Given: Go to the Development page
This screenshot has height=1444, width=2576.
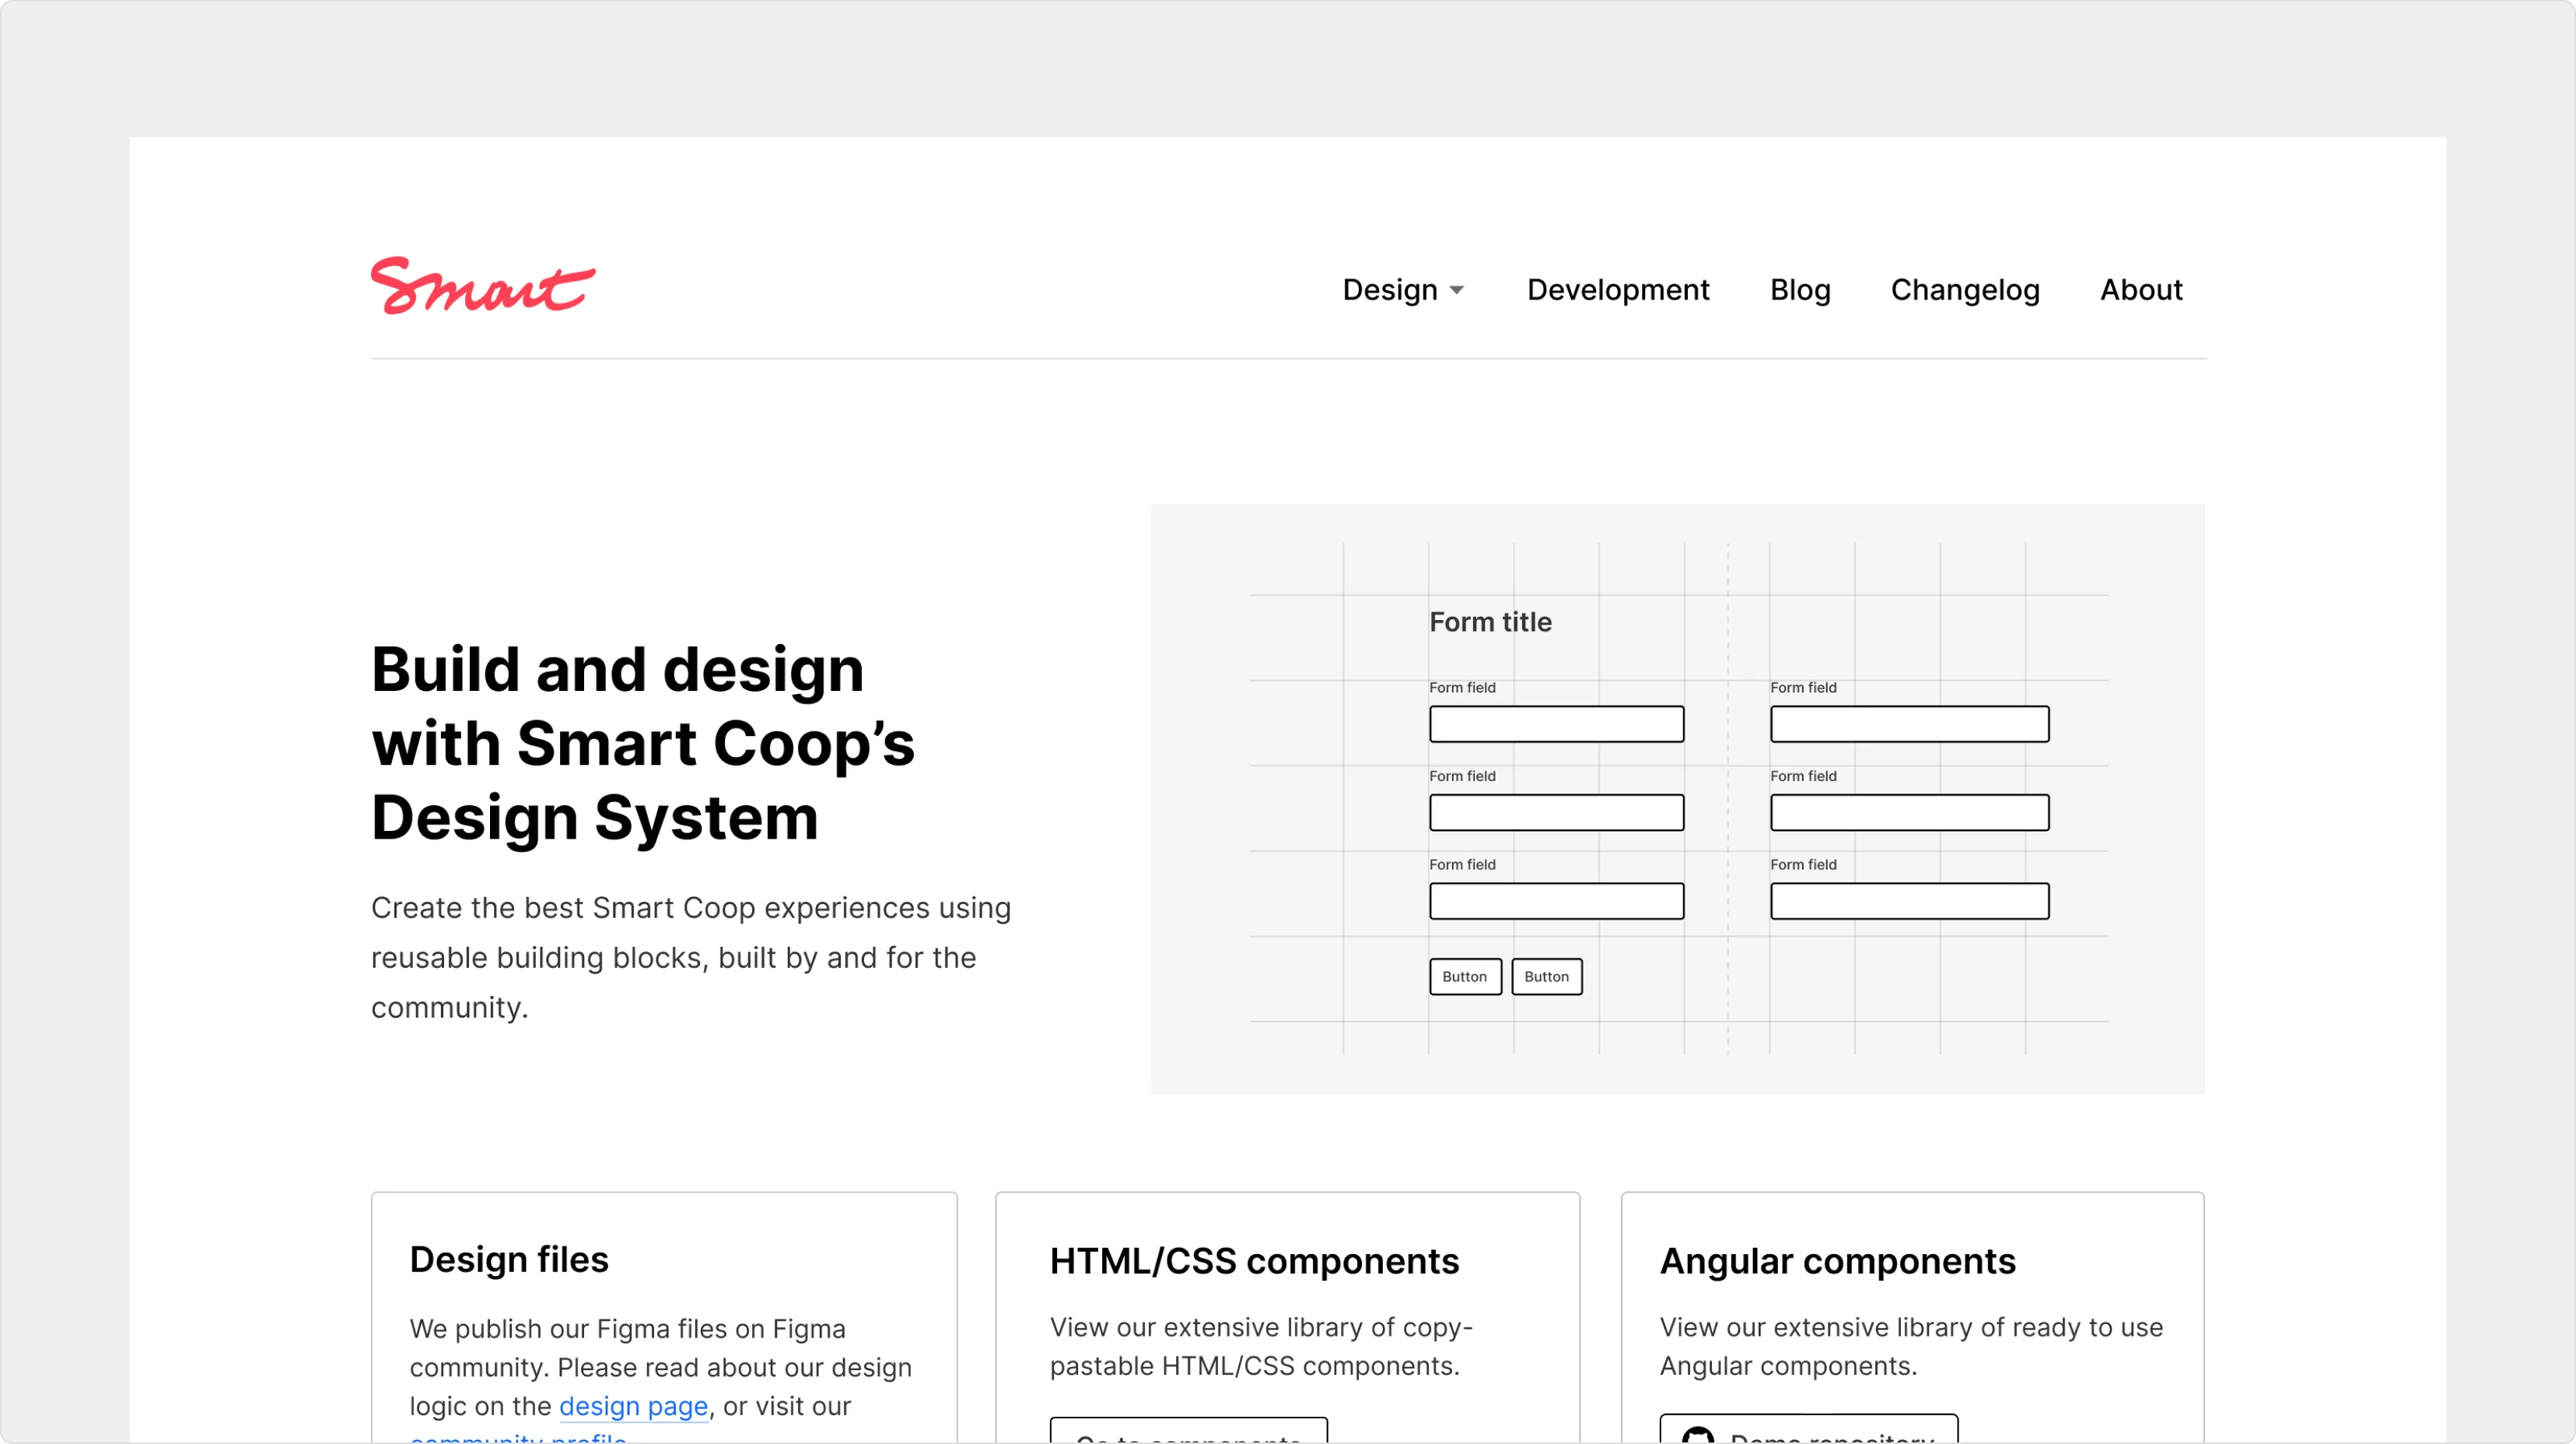Looking at the screenshot, I should point(1618,290).
